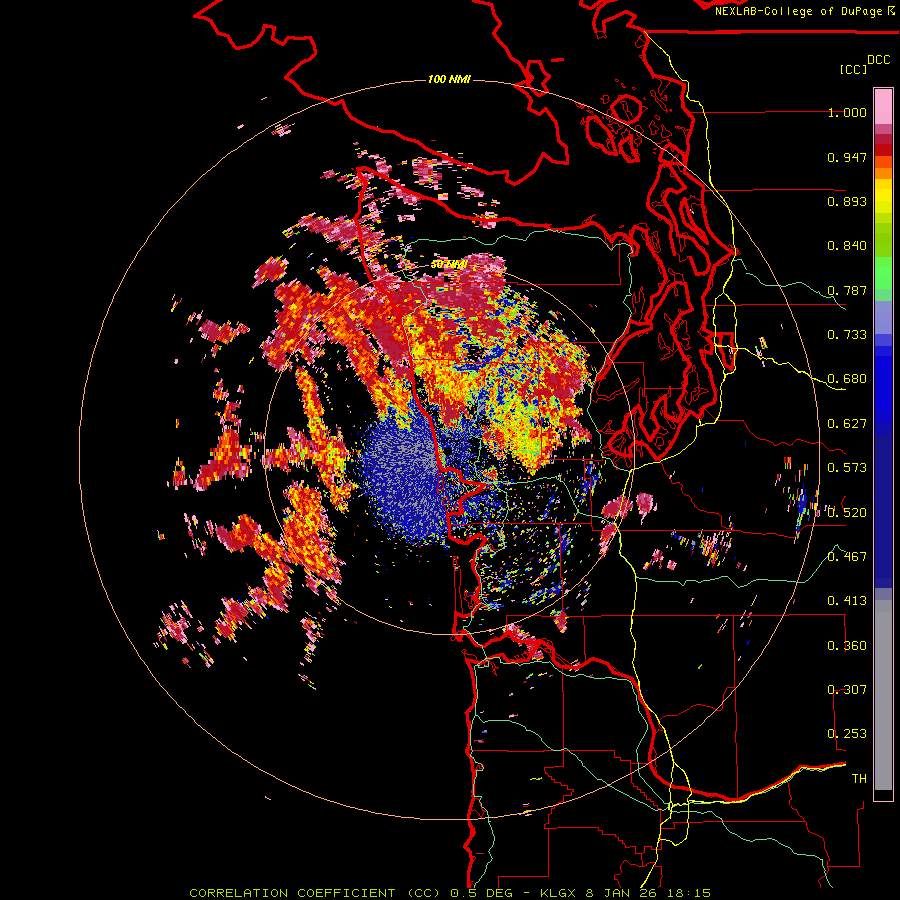Pick the olive green color bar segment
Image resolution: width=900 pixels, height=900 pixels.
tap(883, 240)
